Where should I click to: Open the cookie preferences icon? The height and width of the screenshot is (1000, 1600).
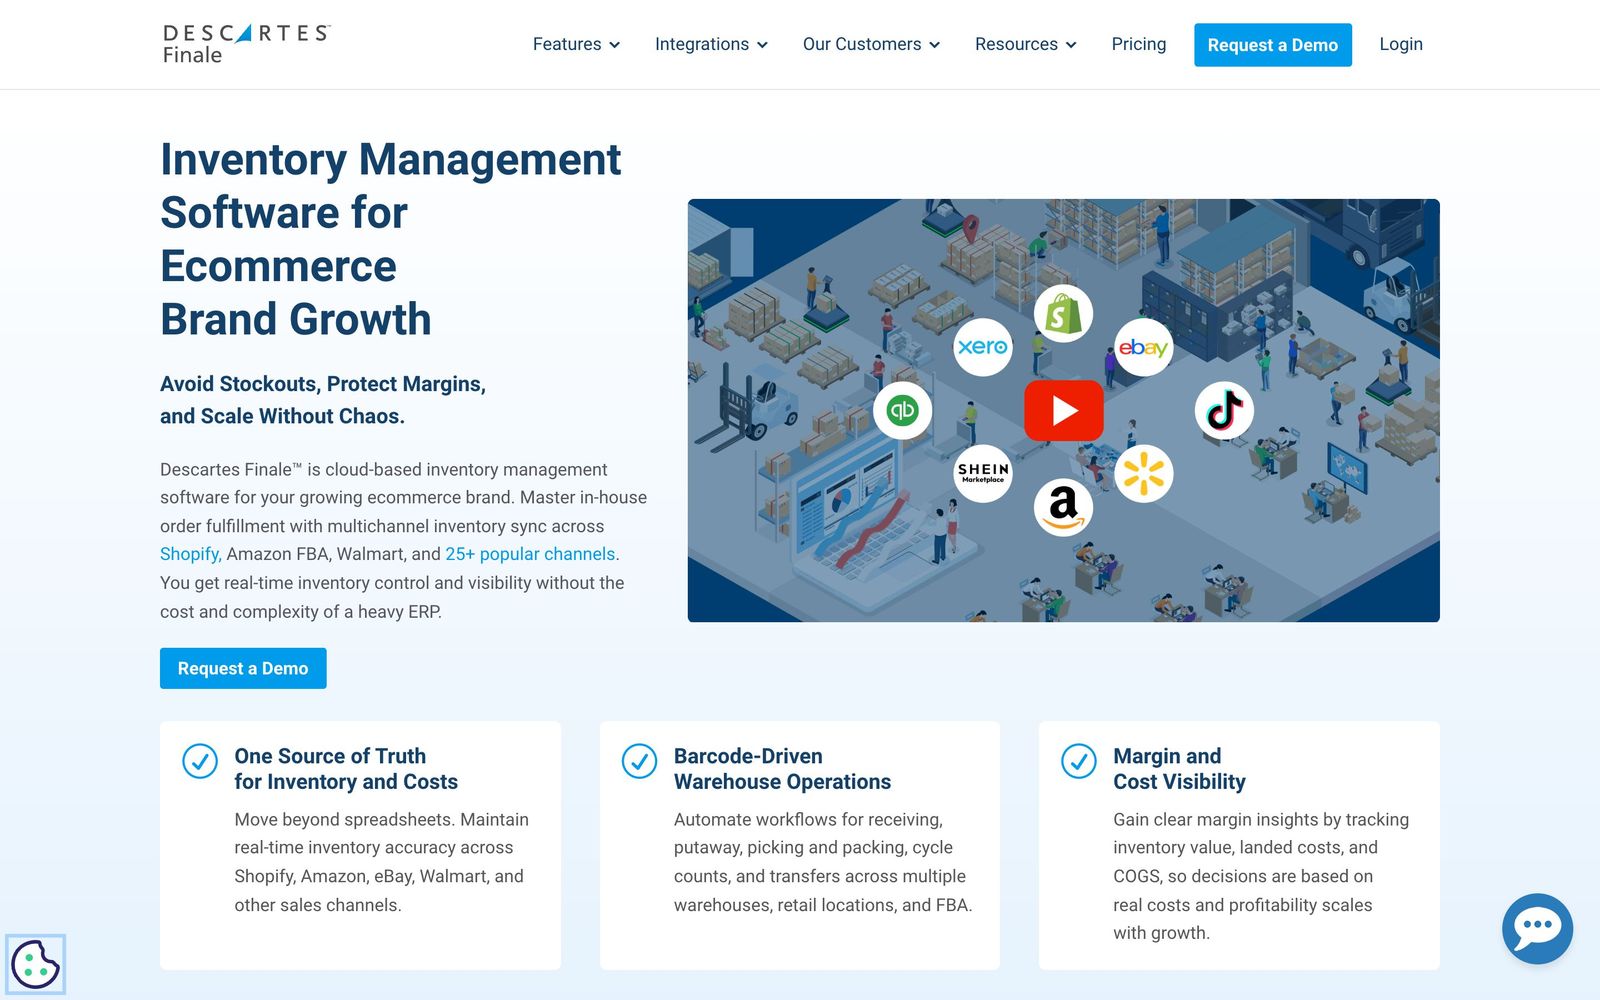pos(35,964)
